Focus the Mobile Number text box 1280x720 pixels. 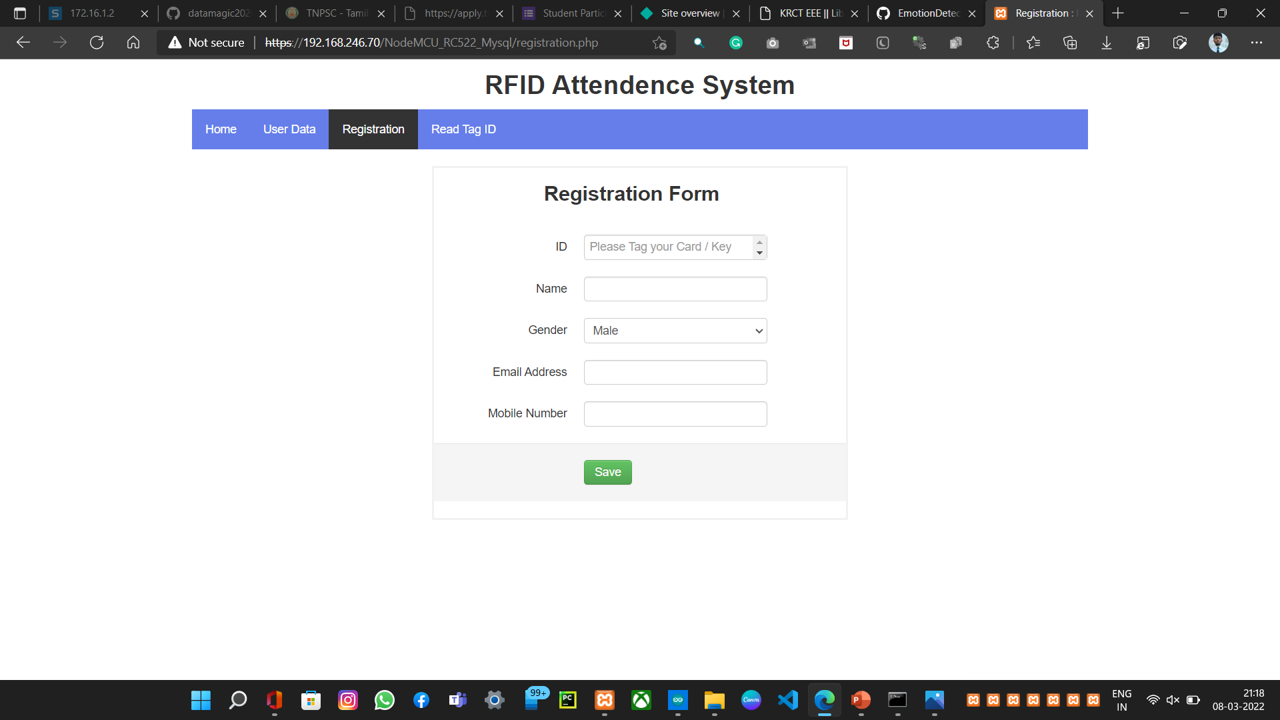tap(675, 414)
